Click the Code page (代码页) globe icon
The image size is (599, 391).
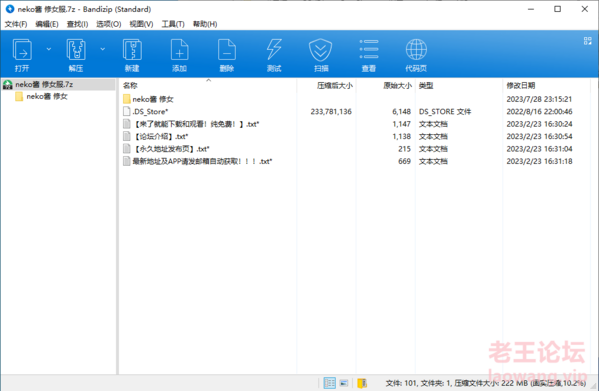416,50
